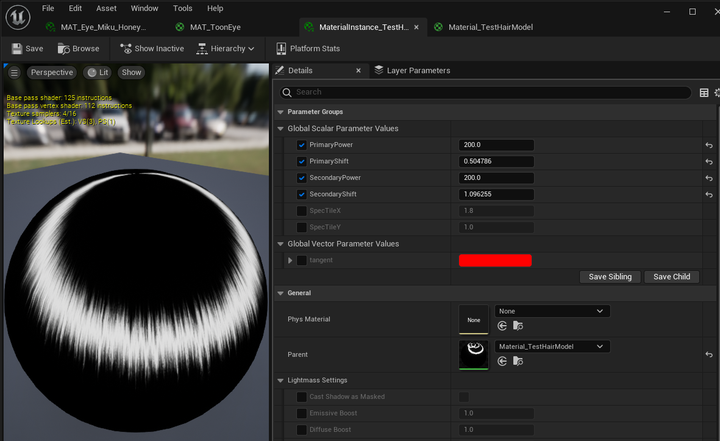Viewport: 720px width, 441px height.
Task: Click the Save Sibling button
Action: click(x=610, y=276)
